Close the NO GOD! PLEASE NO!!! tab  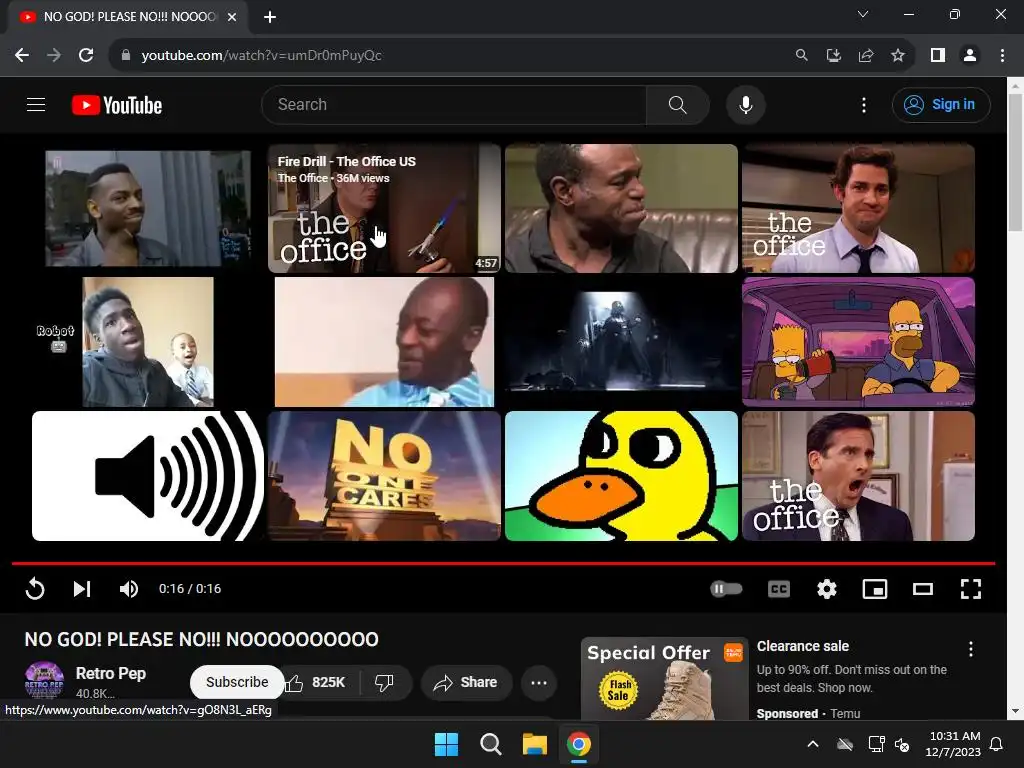232,17
